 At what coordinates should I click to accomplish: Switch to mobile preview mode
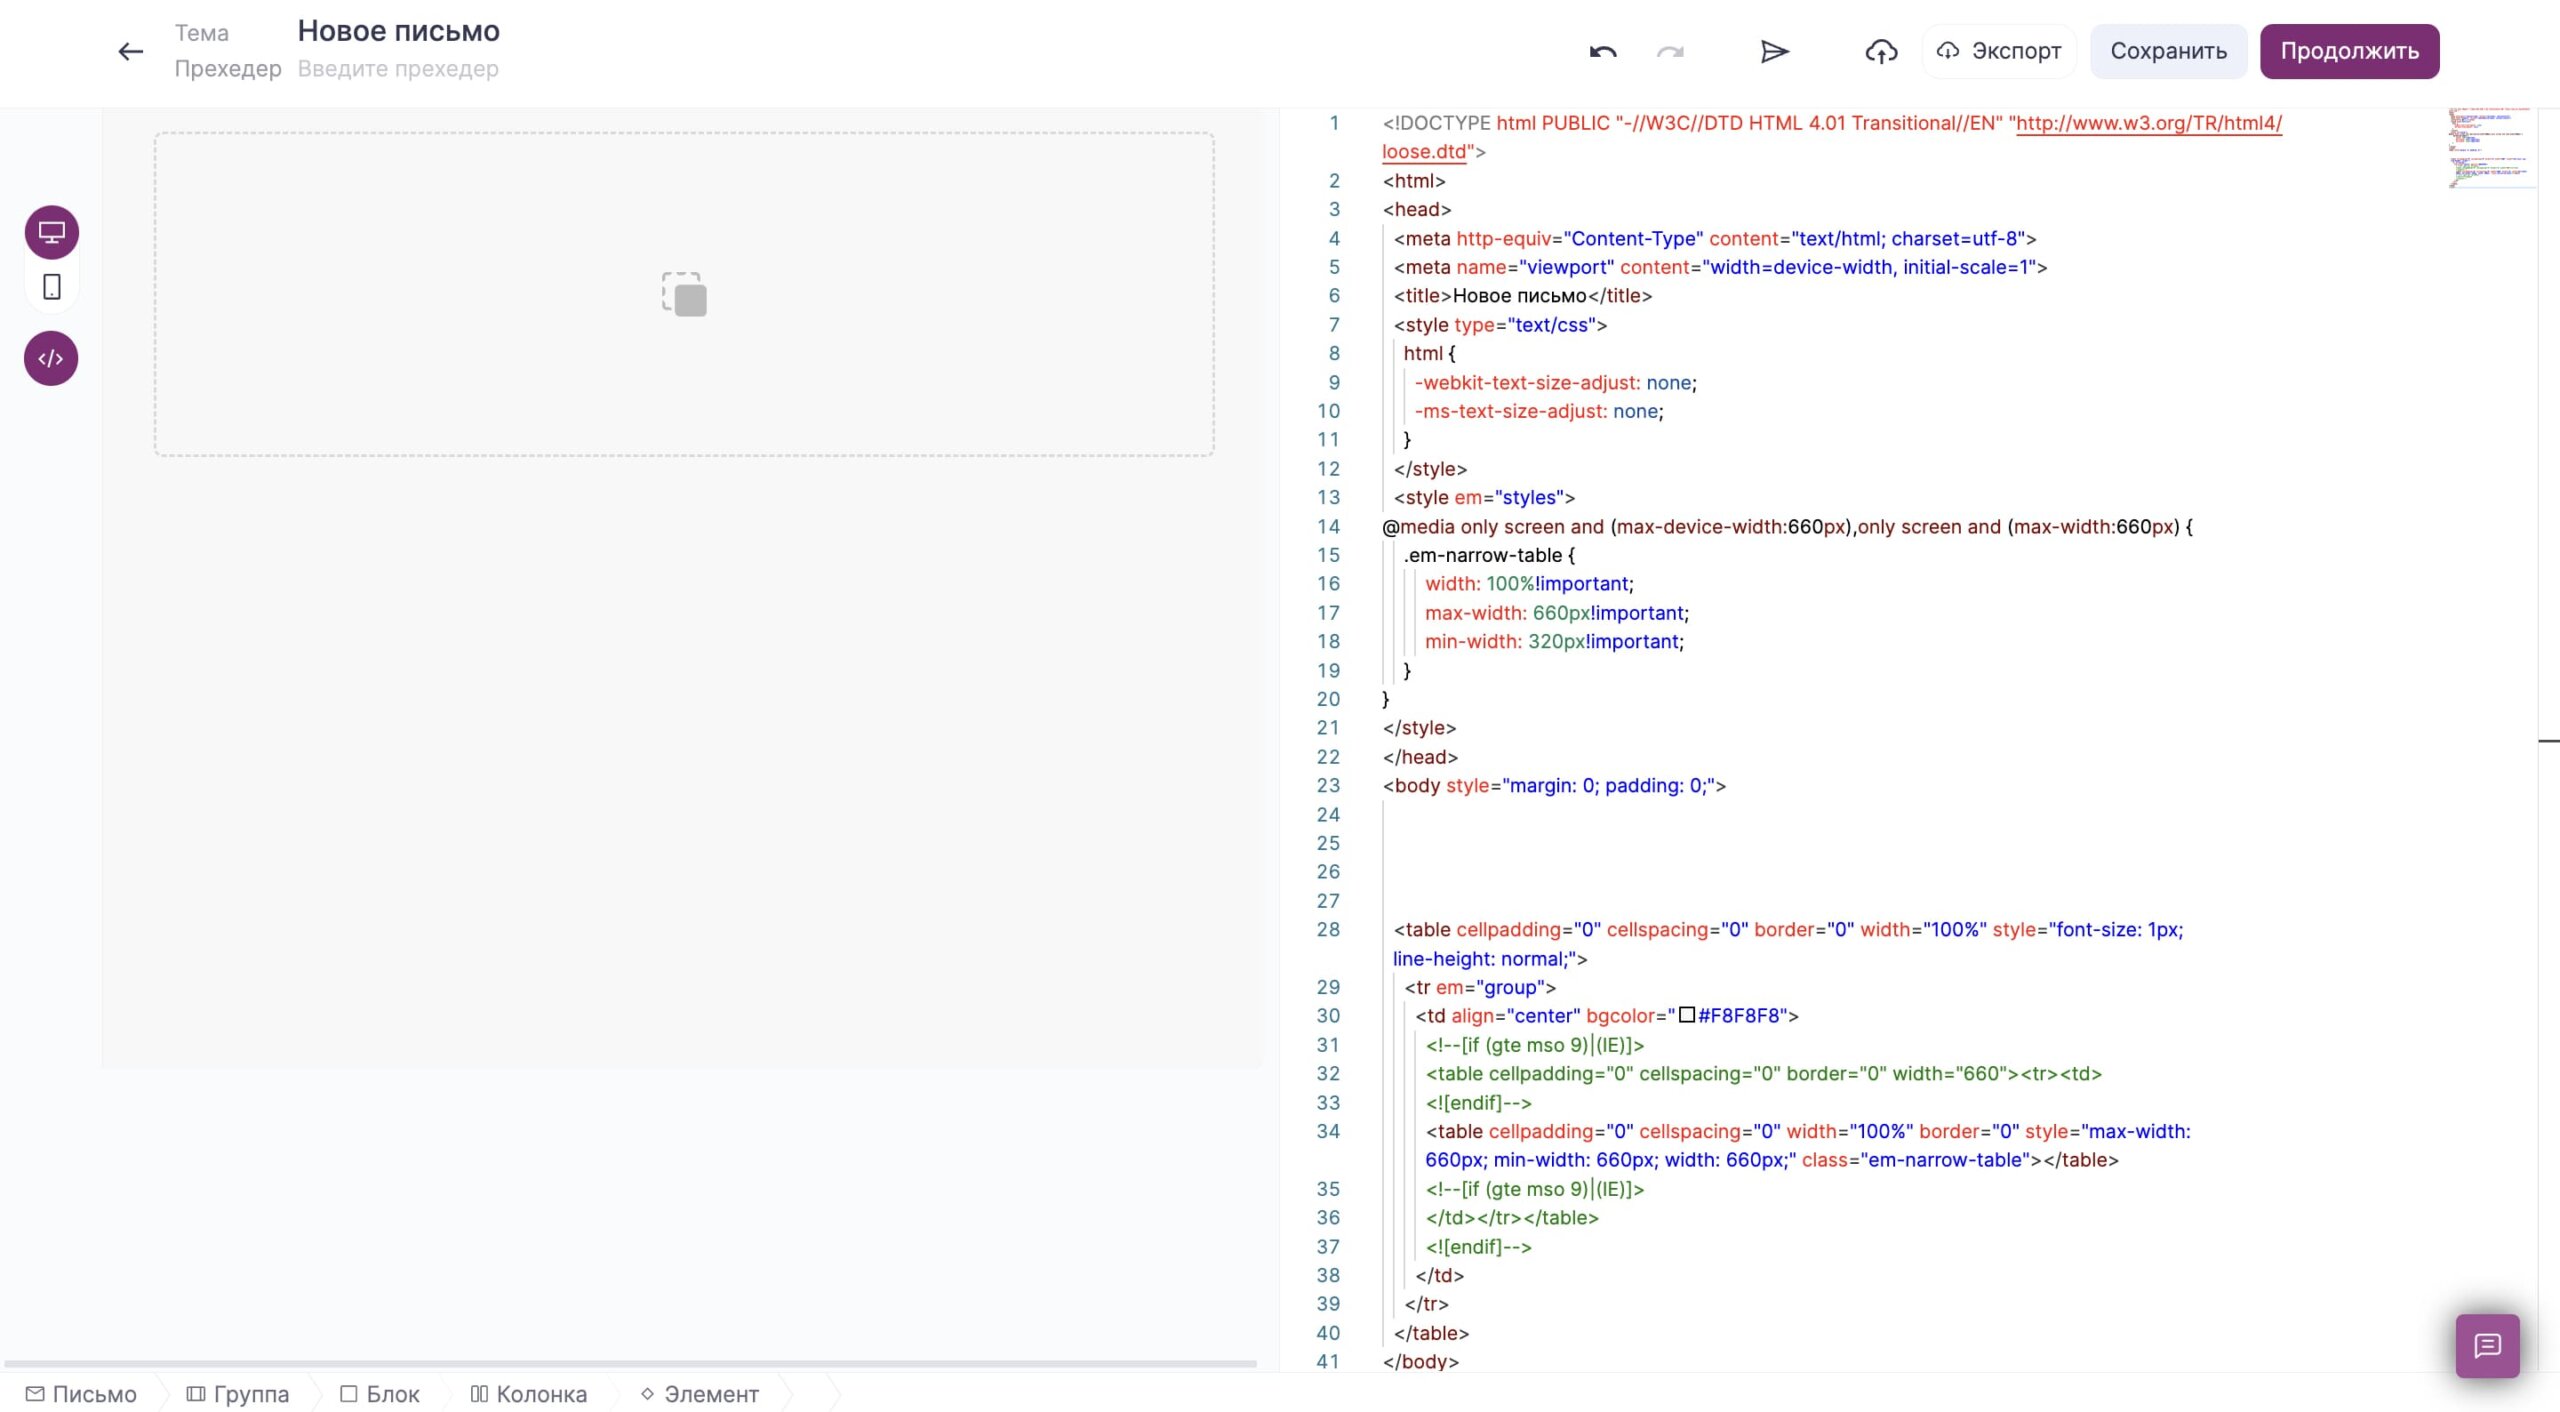pyautogui.click(x=51, y=287)
